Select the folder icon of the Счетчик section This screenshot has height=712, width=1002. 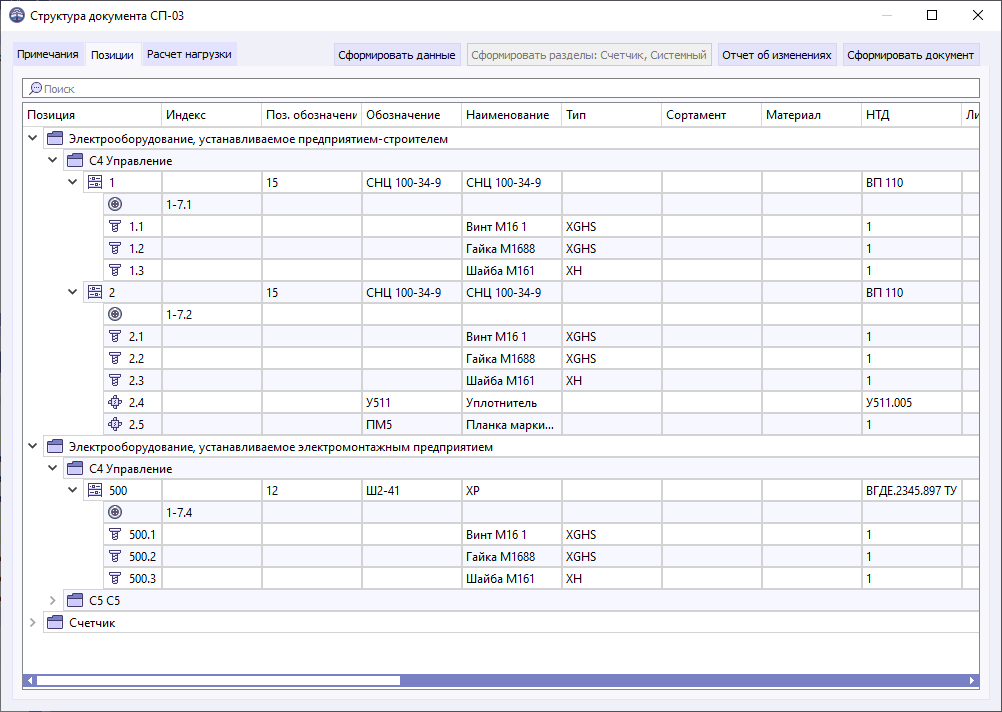coord(54,622)
